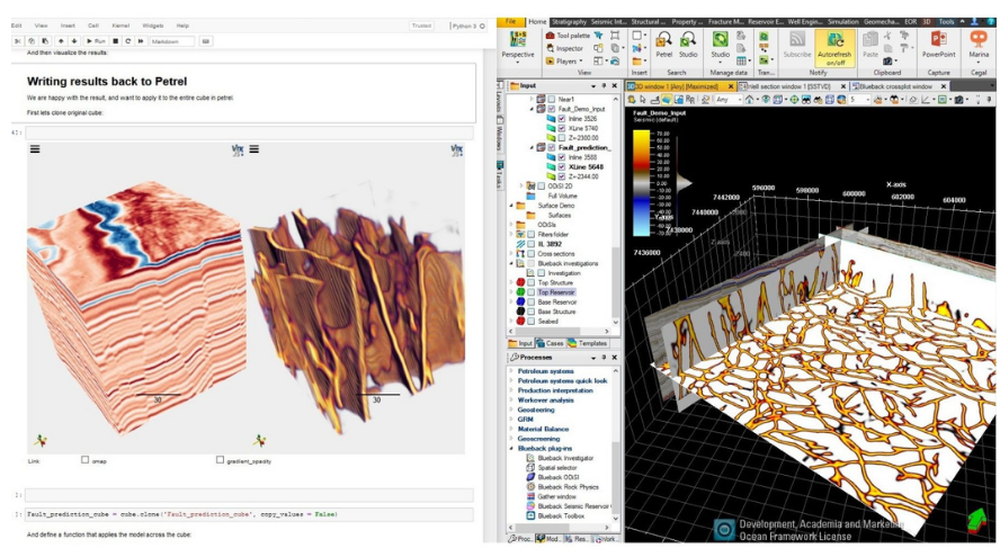Enable the Top Reservoir checkbox
This screenshot has width=1000, height=551.
(x=531, y=292)
